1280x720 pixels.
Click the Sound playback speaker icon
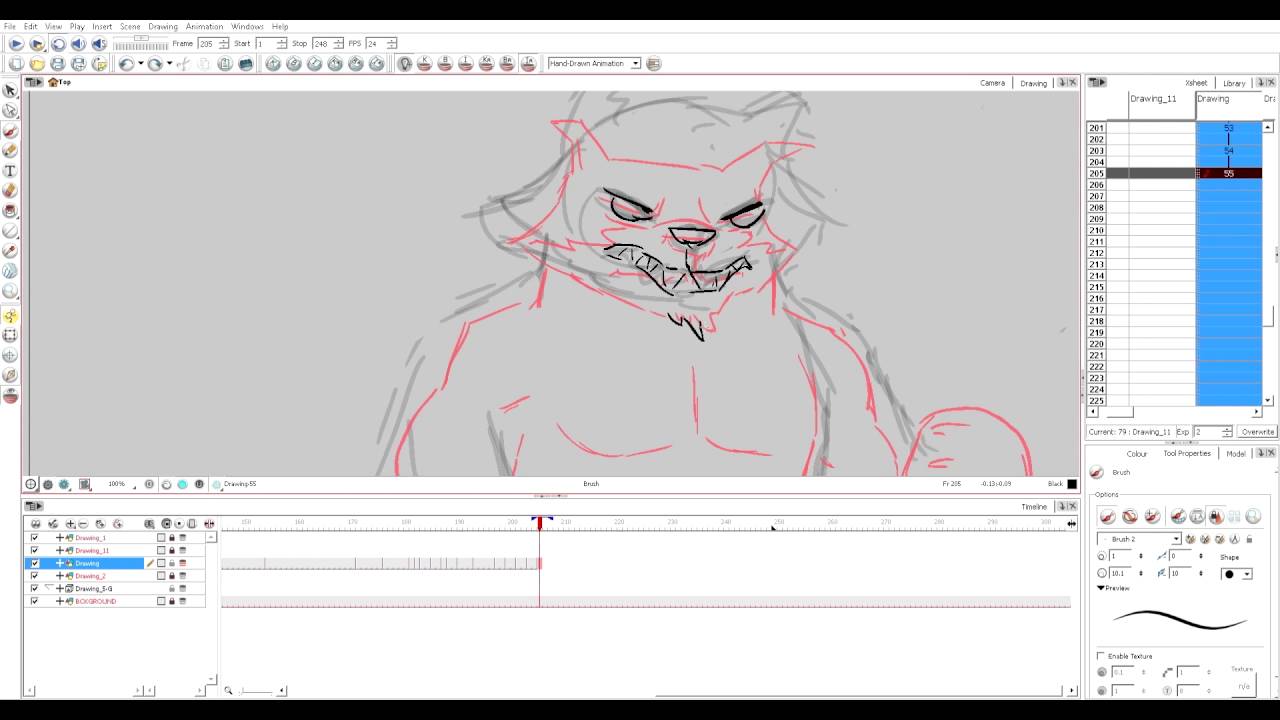[x=79, y=44]
